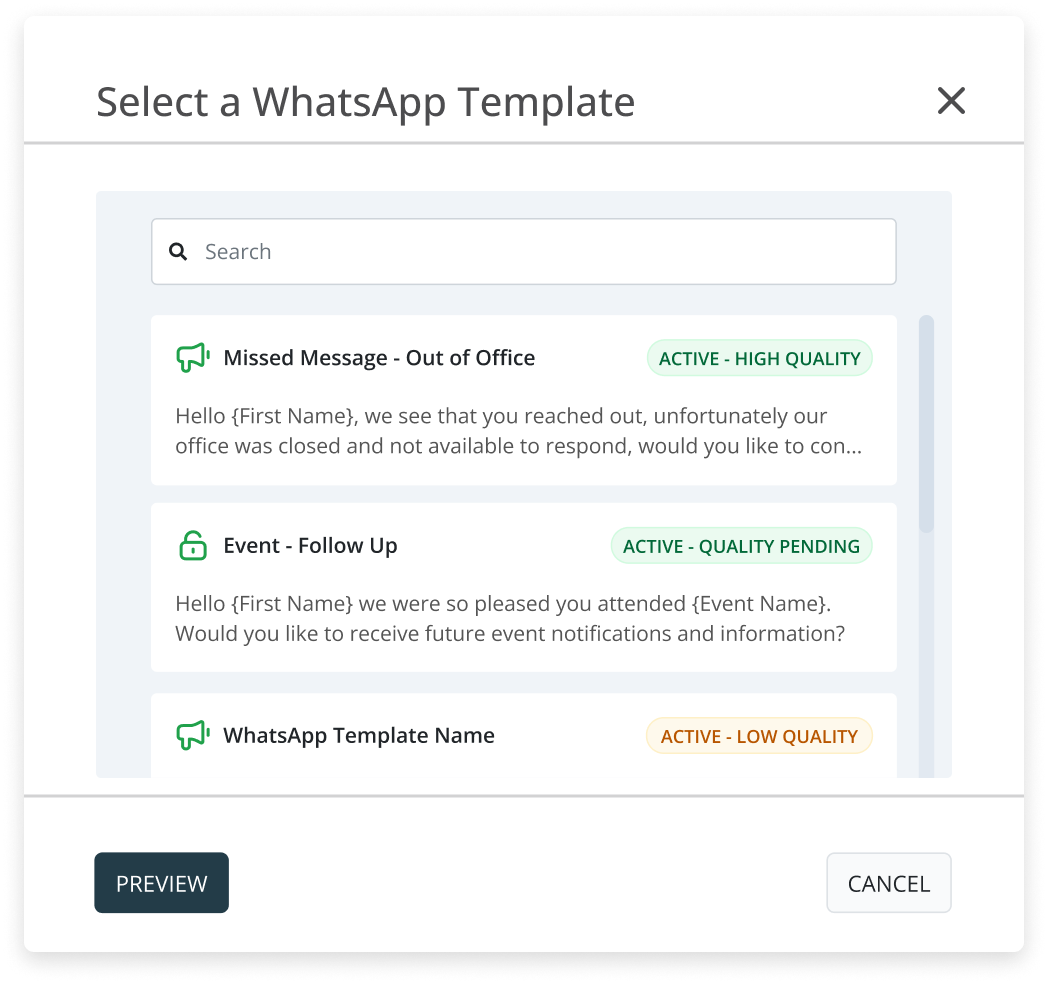Close the Select a WhatsApp Template dialog

click(x=951, y=101)
